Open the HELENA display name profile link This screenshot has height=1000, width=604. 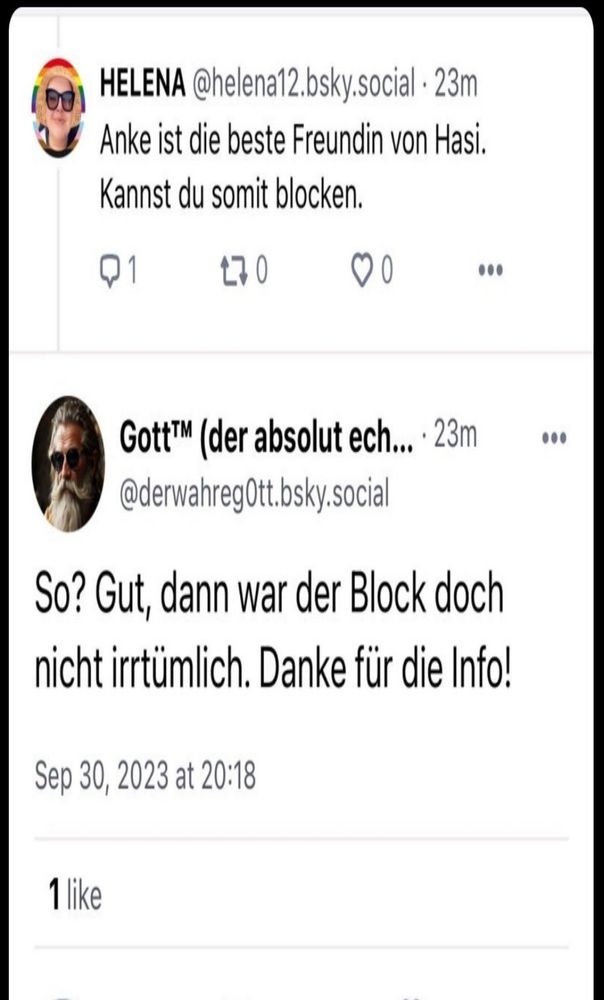(x=142, y=85)
